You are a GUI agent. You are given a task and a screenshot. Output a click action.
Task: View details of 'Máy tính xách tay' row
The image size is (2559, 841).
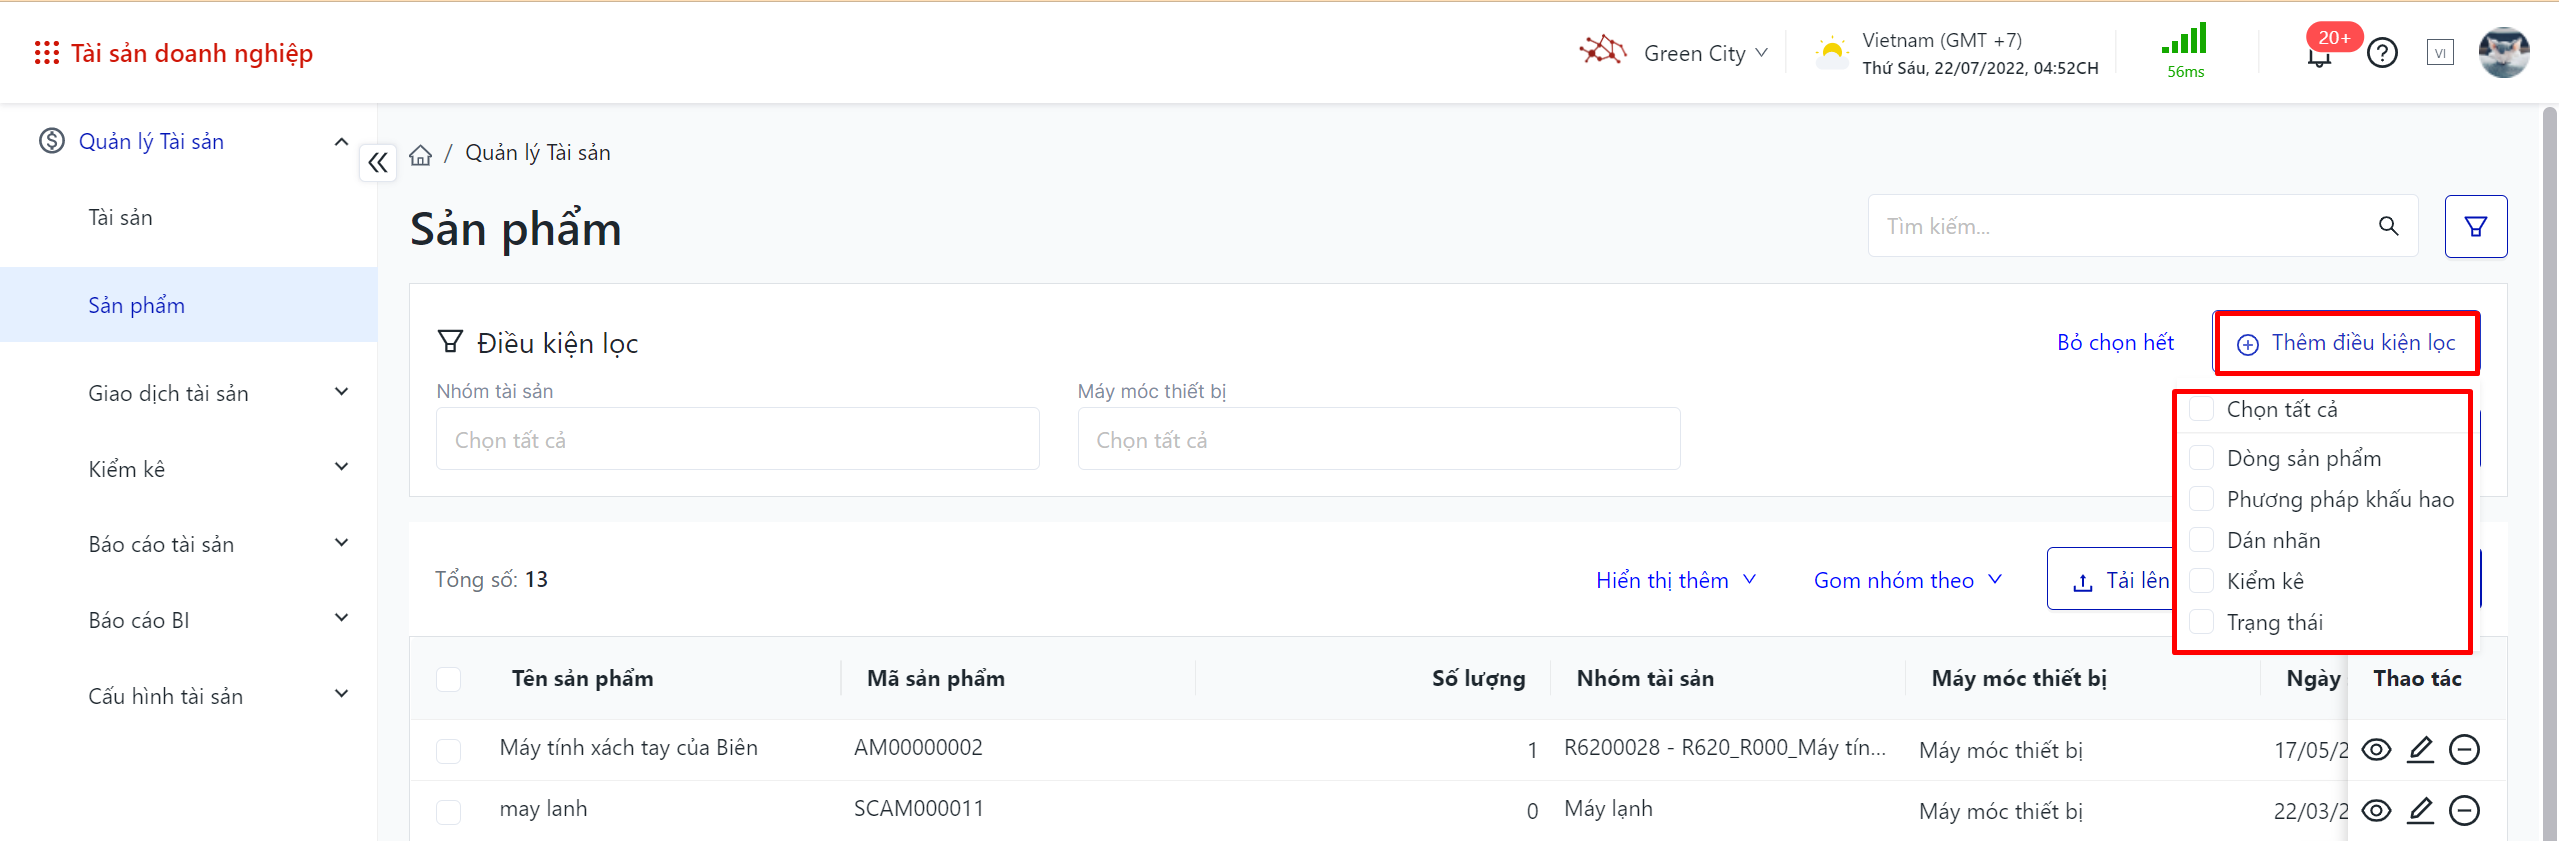[2376, 749]
